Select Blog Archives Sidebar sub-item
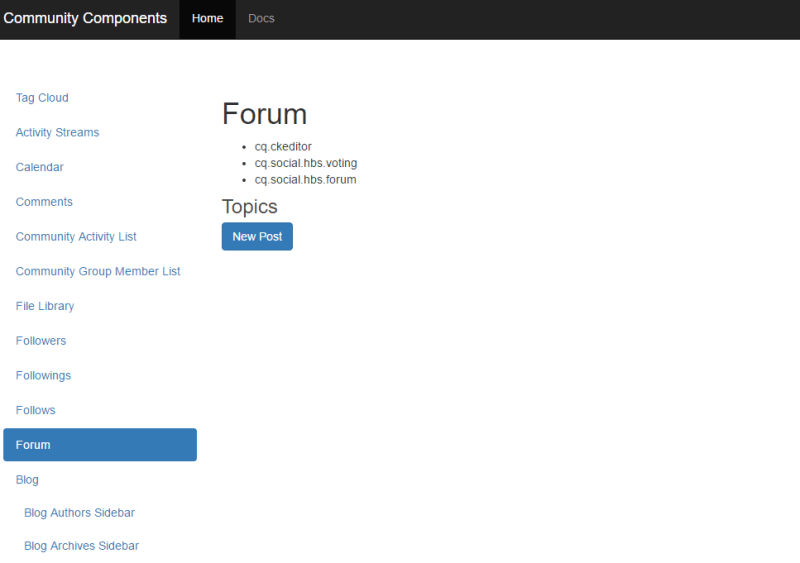 pyautogui.click(x=81, y=546)
